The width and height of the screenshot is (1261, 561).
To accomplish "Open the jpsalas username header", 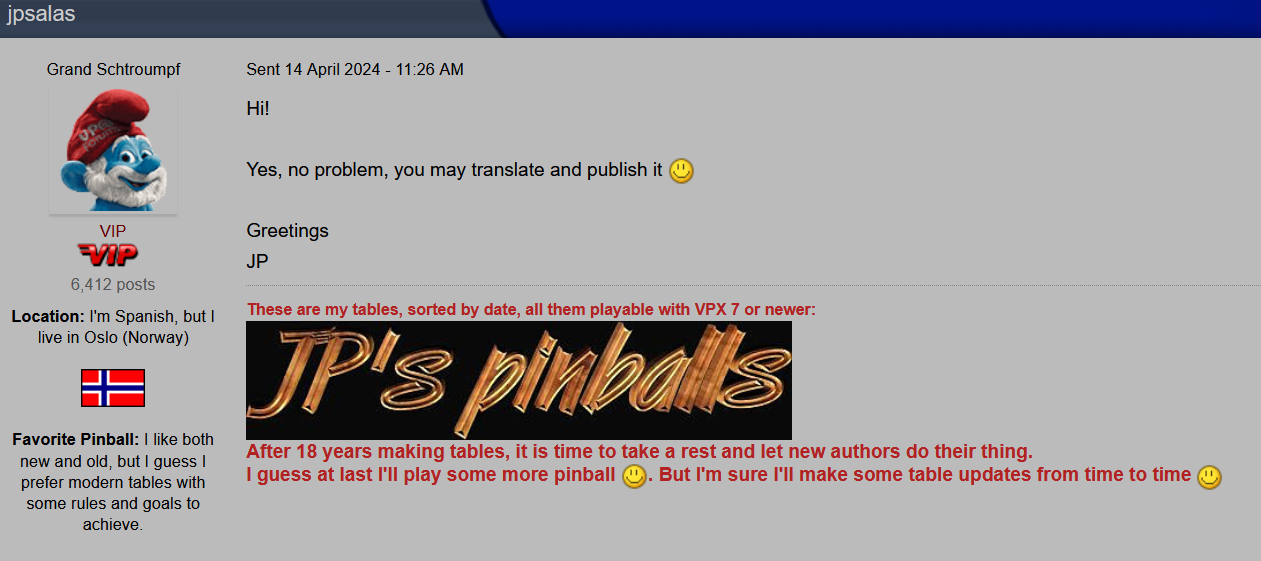I will [x=41, y=14].
